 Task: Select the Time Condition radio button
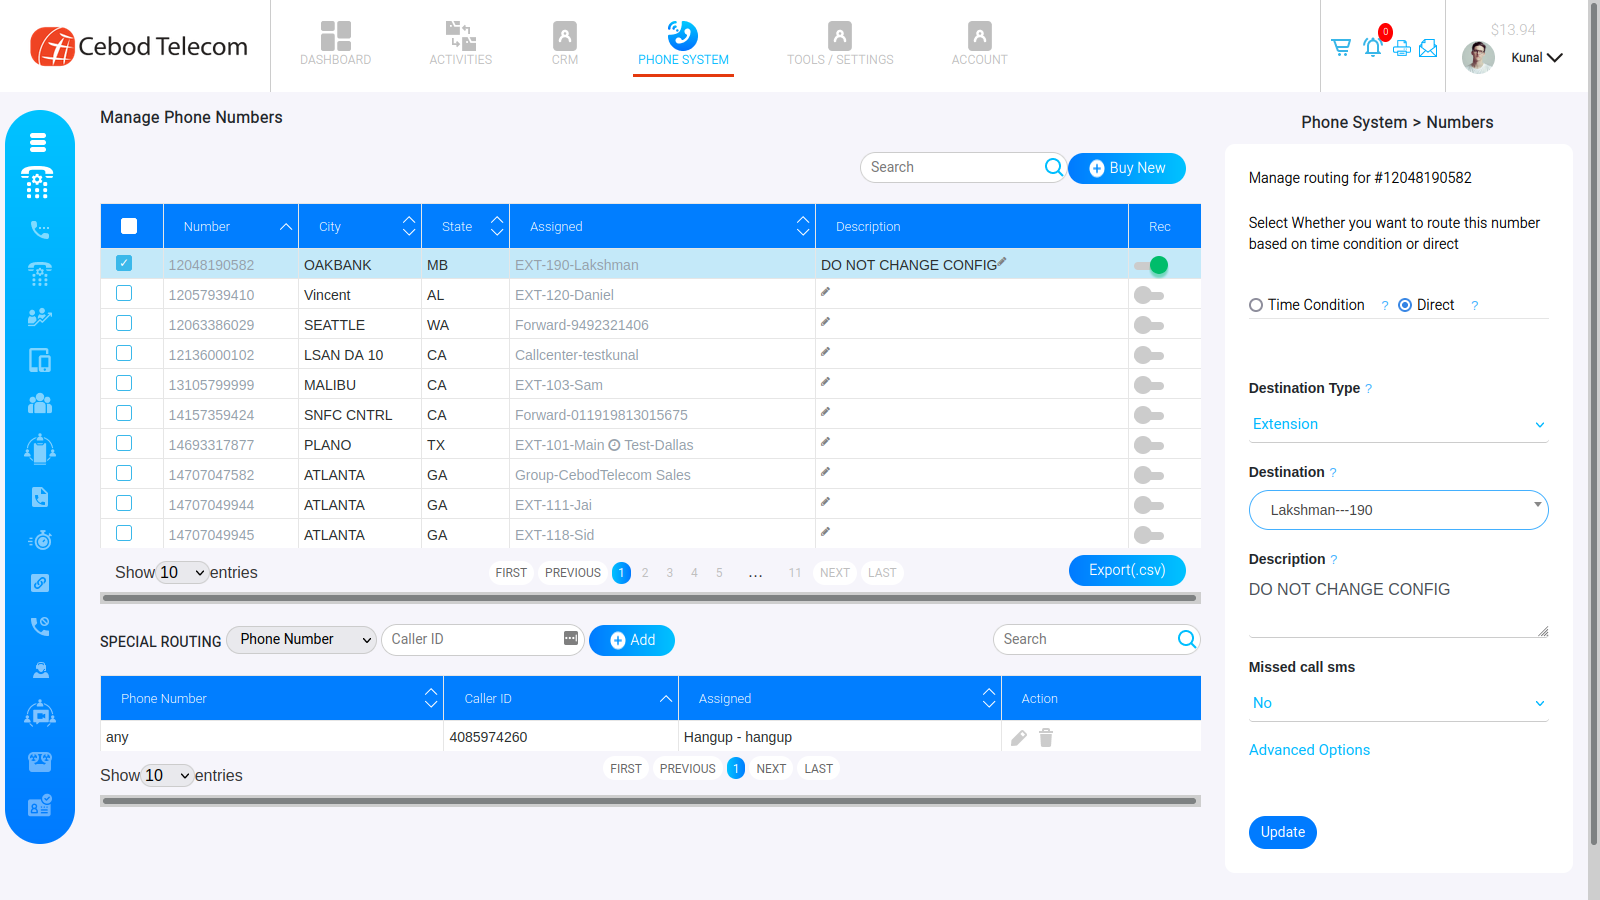point(1256,305)
